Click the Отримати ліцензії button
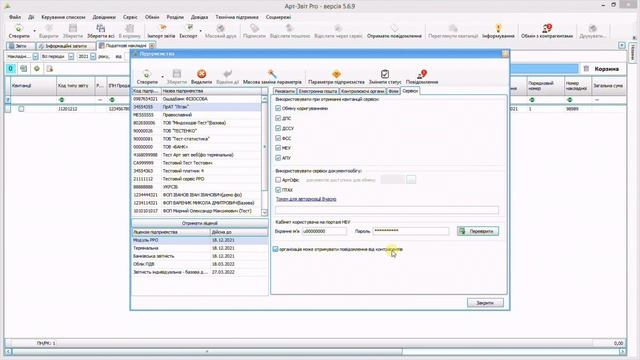640x360 pixels. (x=200, y=223)
